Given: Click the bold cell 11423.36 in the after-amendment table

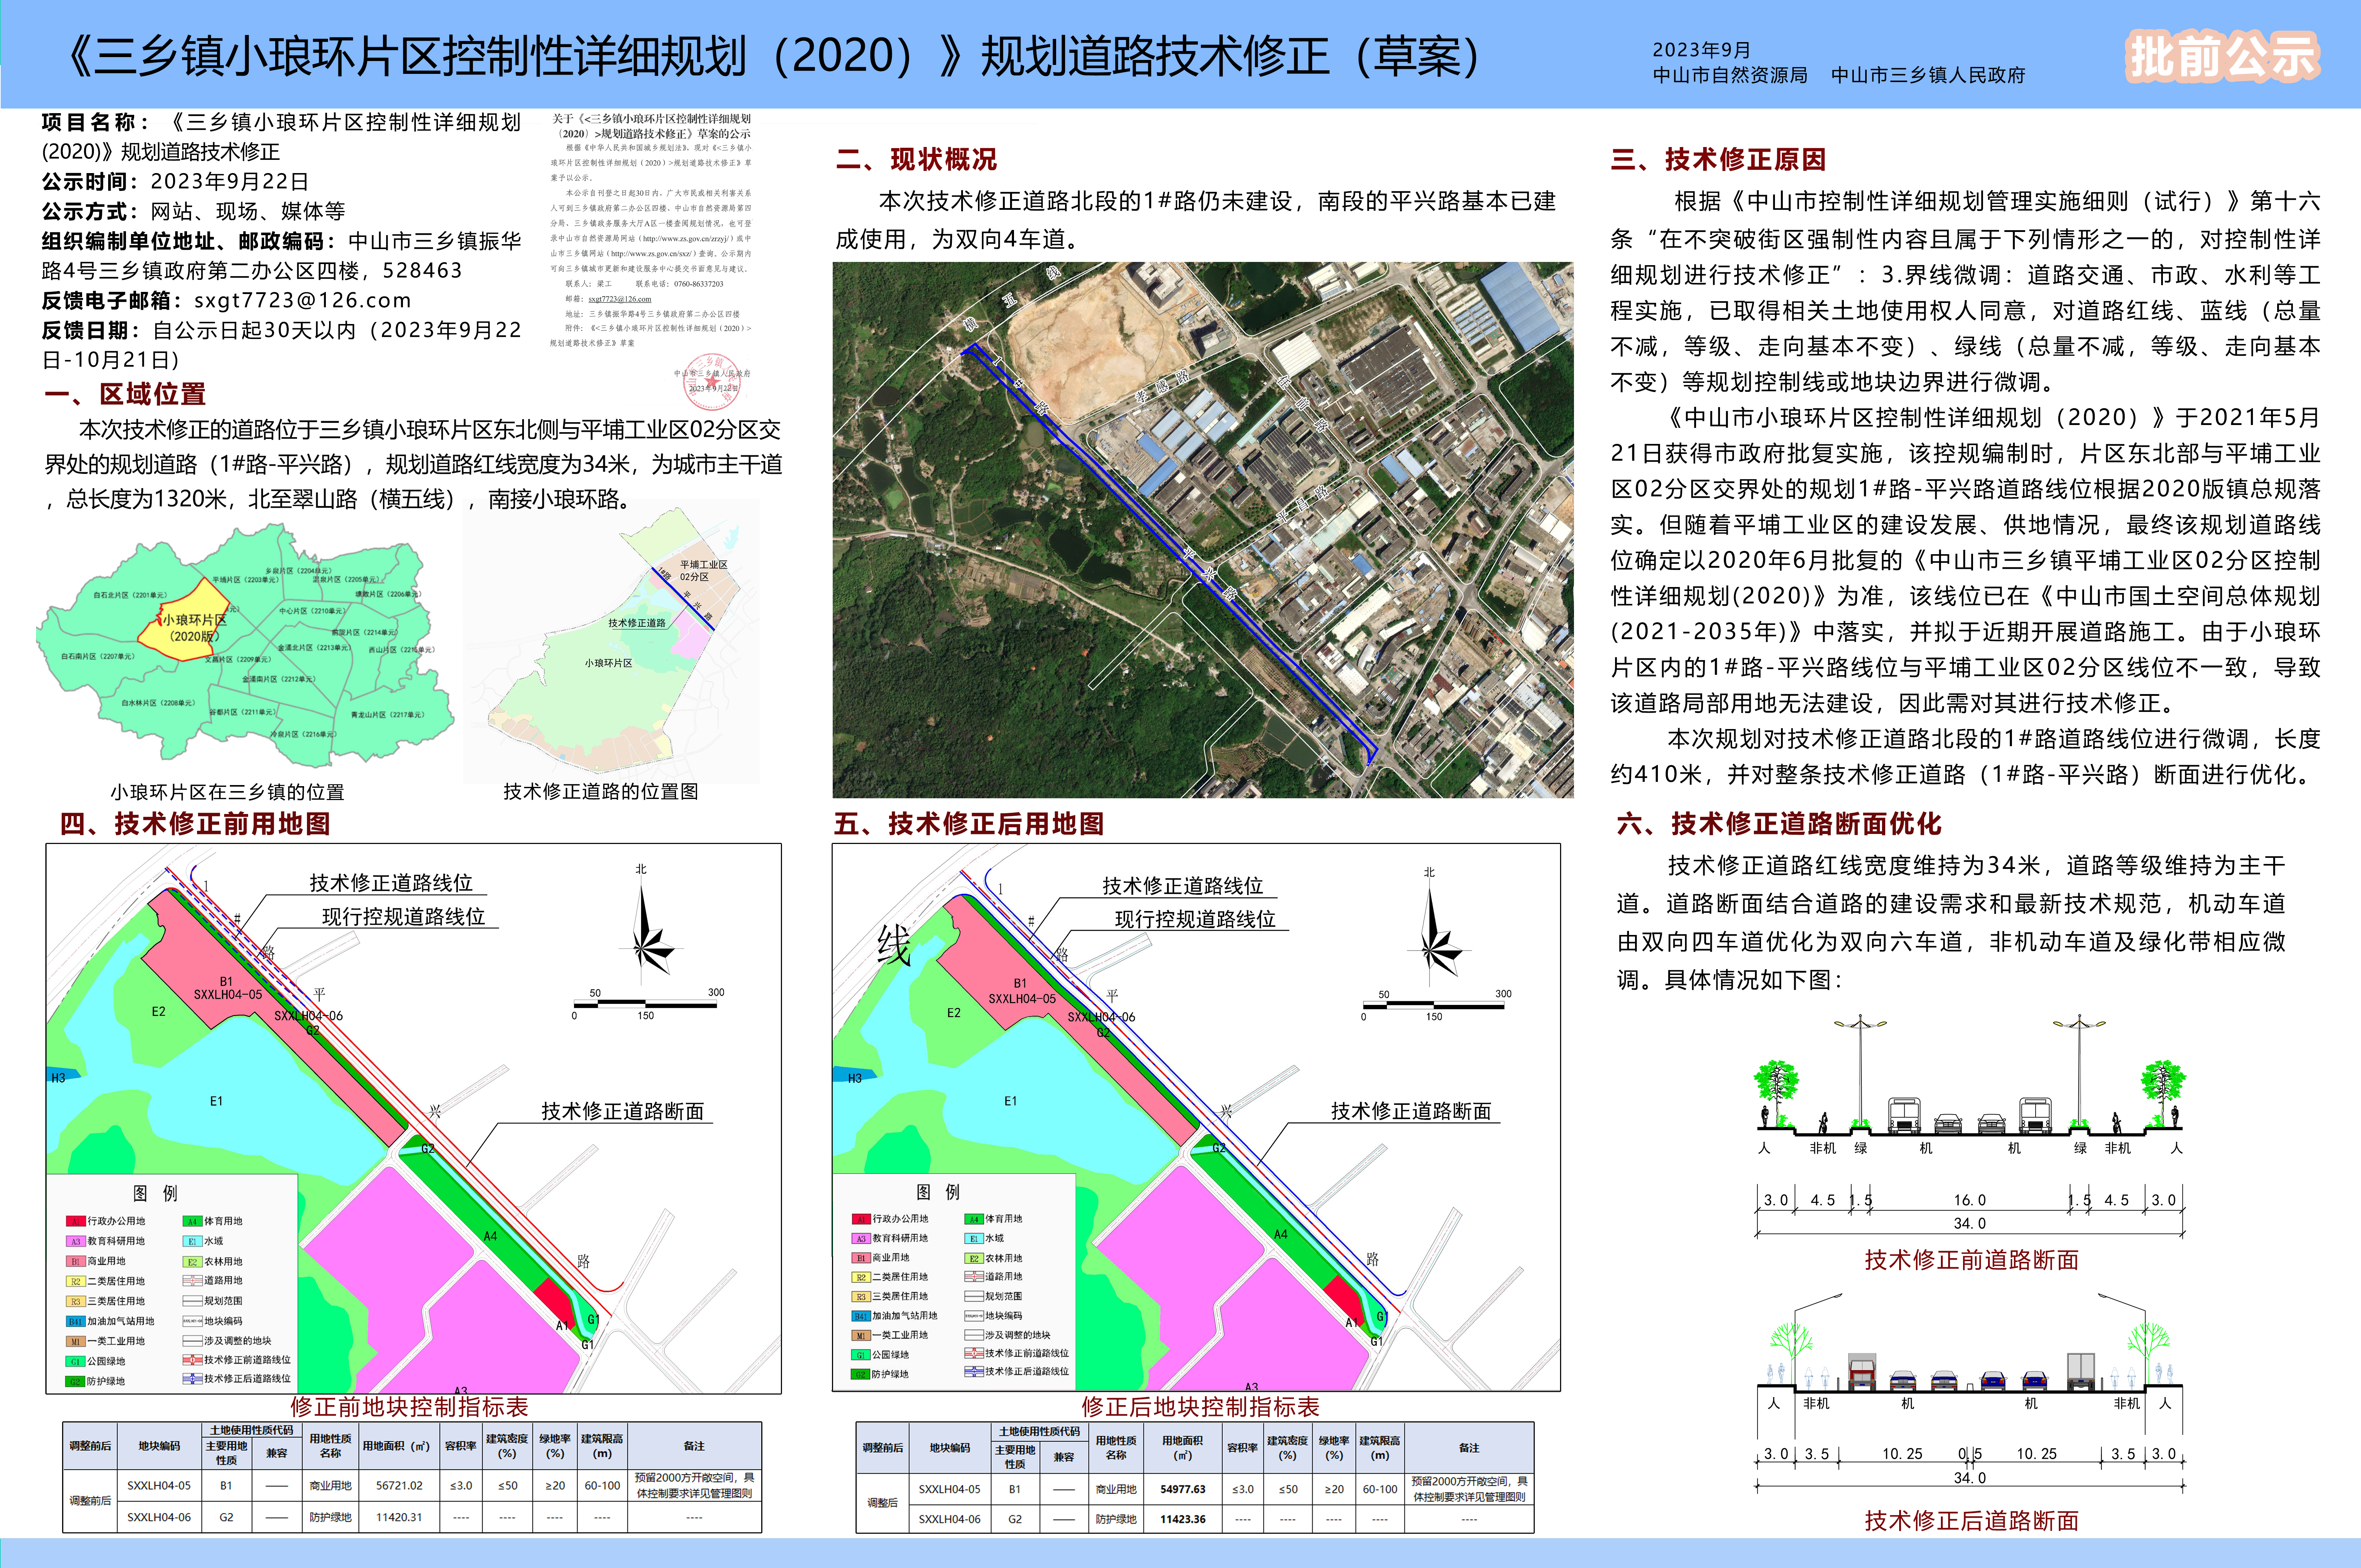Looking at the screenshot, I should click(1183, 1519).
